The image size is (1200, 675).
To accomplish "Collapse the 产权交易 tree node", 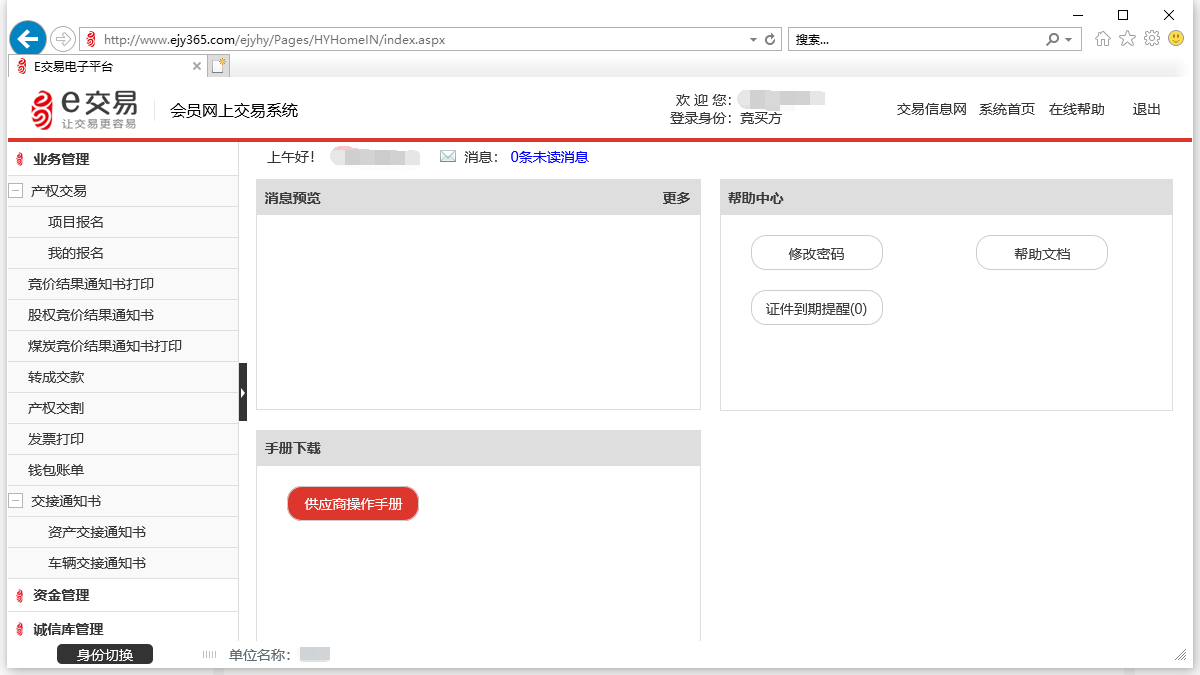I will point(15,190).
